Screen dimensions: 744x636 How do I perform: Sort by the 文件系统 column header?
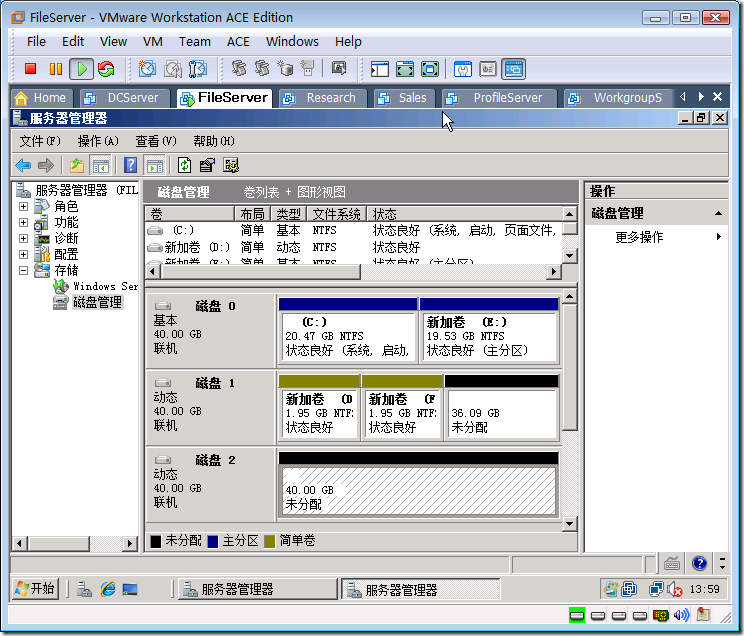pos(336,214)
